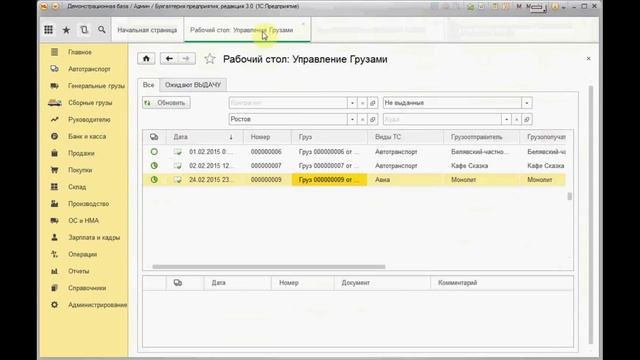Screen dimensions: 640x360
Task: Open the sections menu grid icon
Action: pos(49,30)
